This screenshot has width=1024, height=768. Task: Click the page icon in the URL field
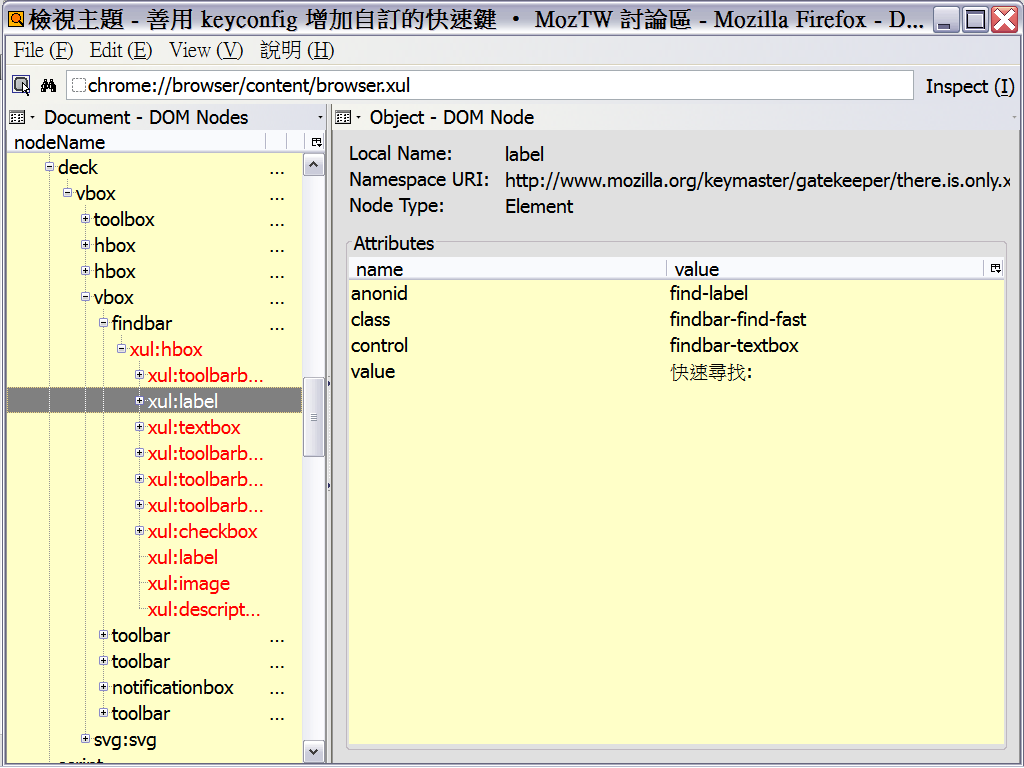click(78, 86)
